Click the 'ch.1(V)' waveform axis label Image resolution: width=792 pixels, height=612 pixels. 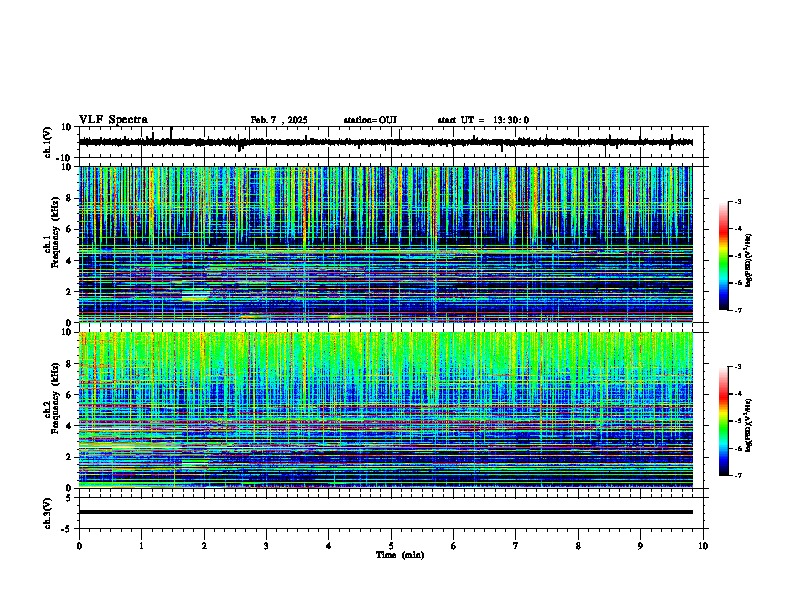tap(48, 142)
